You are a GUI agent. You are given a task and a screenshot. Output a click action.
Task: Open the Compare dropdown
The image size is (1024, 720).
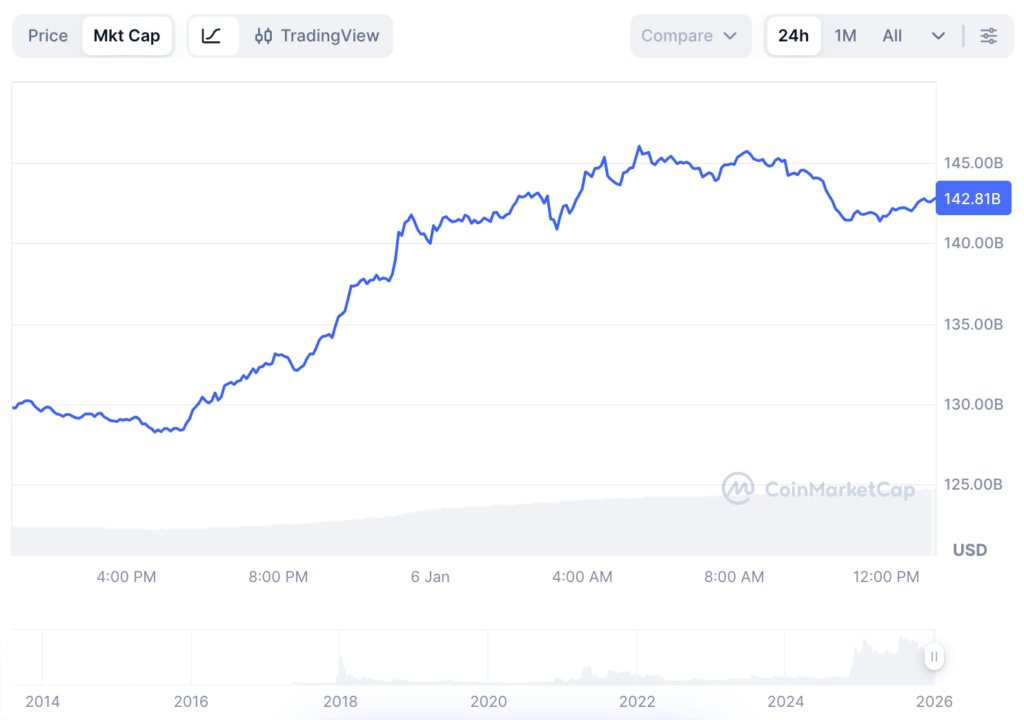(689, 36)
